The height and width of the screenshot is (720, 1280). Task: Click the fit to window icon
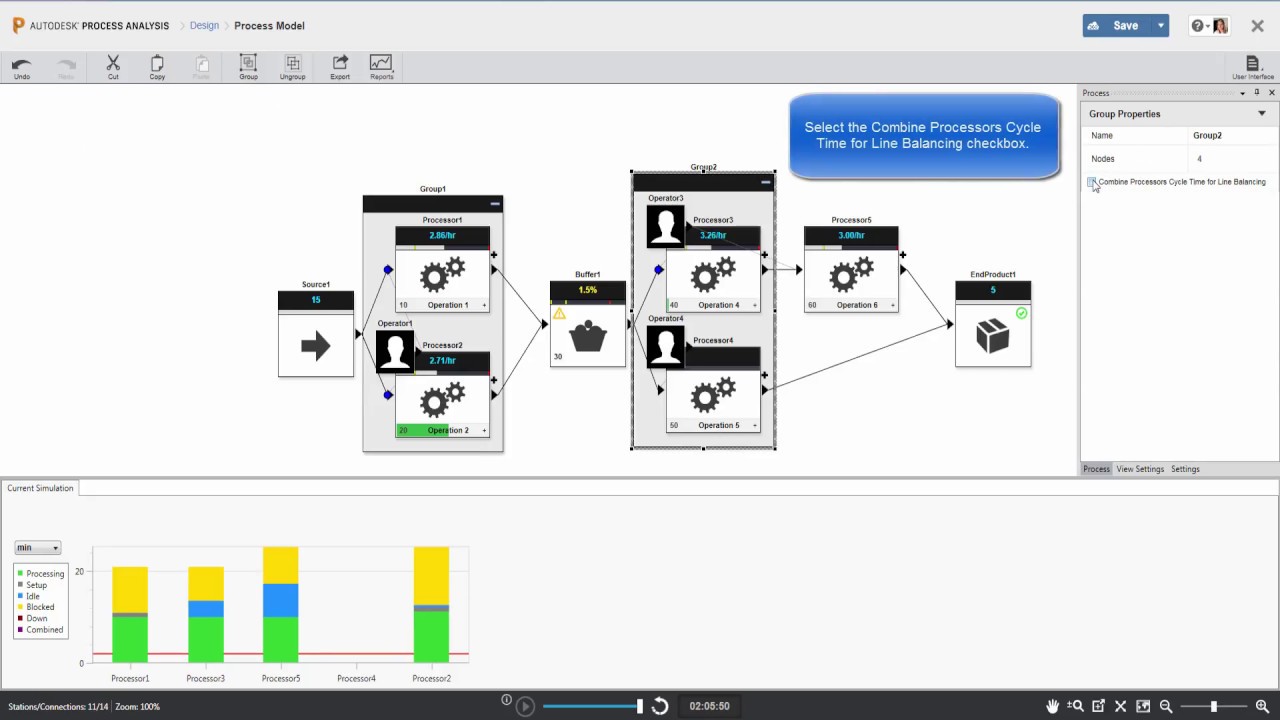[1143, 706]
